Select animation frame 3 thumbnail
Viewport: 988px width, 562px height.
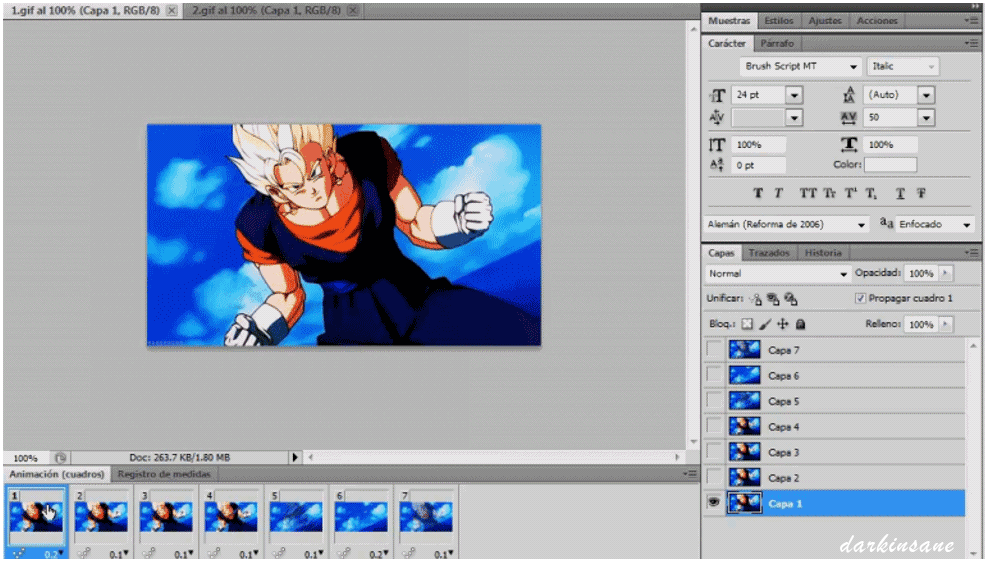pyautogui.click(x=166, y=517)
